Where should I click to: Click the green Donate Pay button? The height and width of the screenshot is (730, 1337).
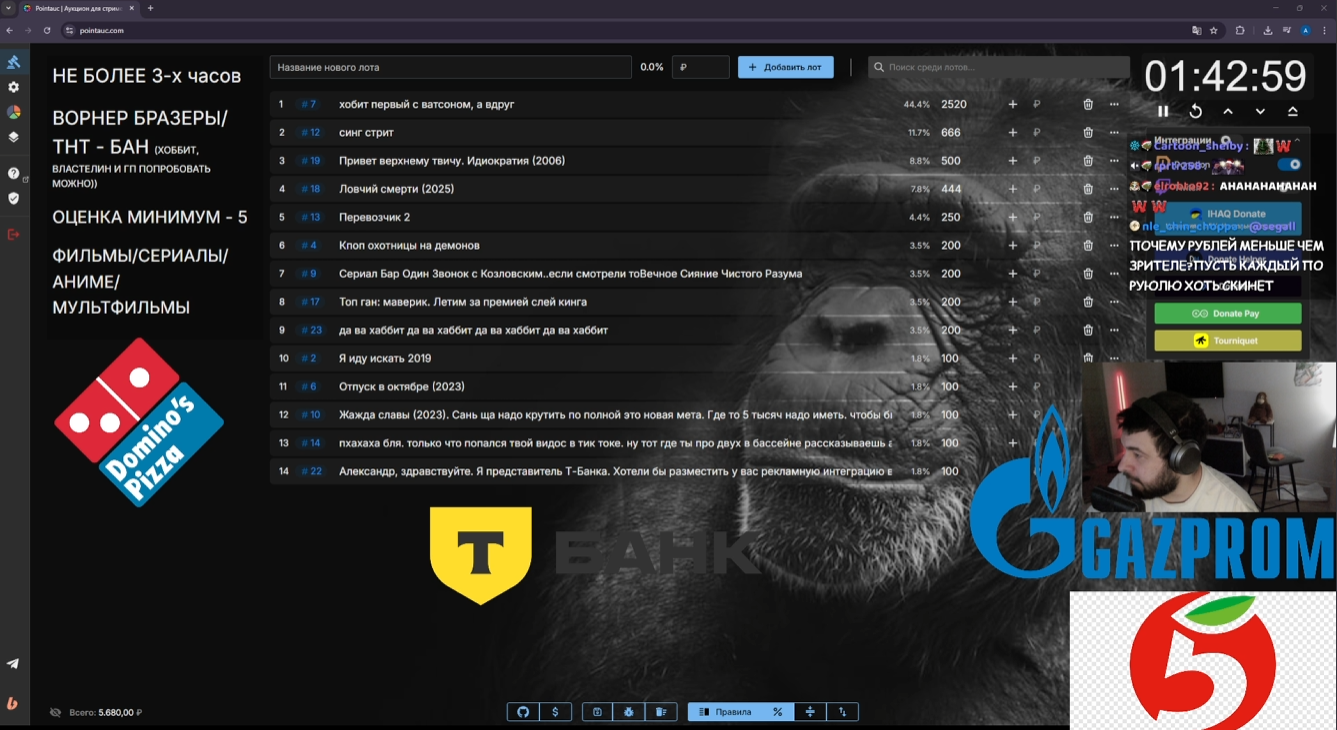coord(1228,313)
